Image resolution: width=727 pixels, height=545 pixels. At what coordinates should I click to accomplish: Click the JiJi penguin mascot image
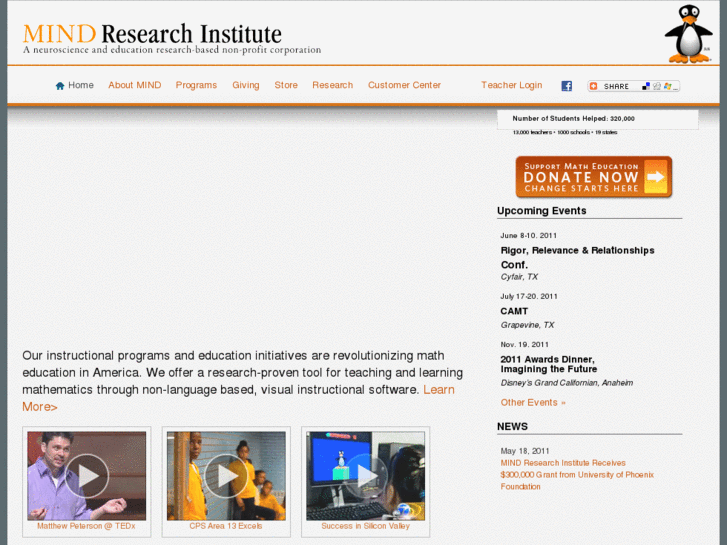[x=689, y=34]
